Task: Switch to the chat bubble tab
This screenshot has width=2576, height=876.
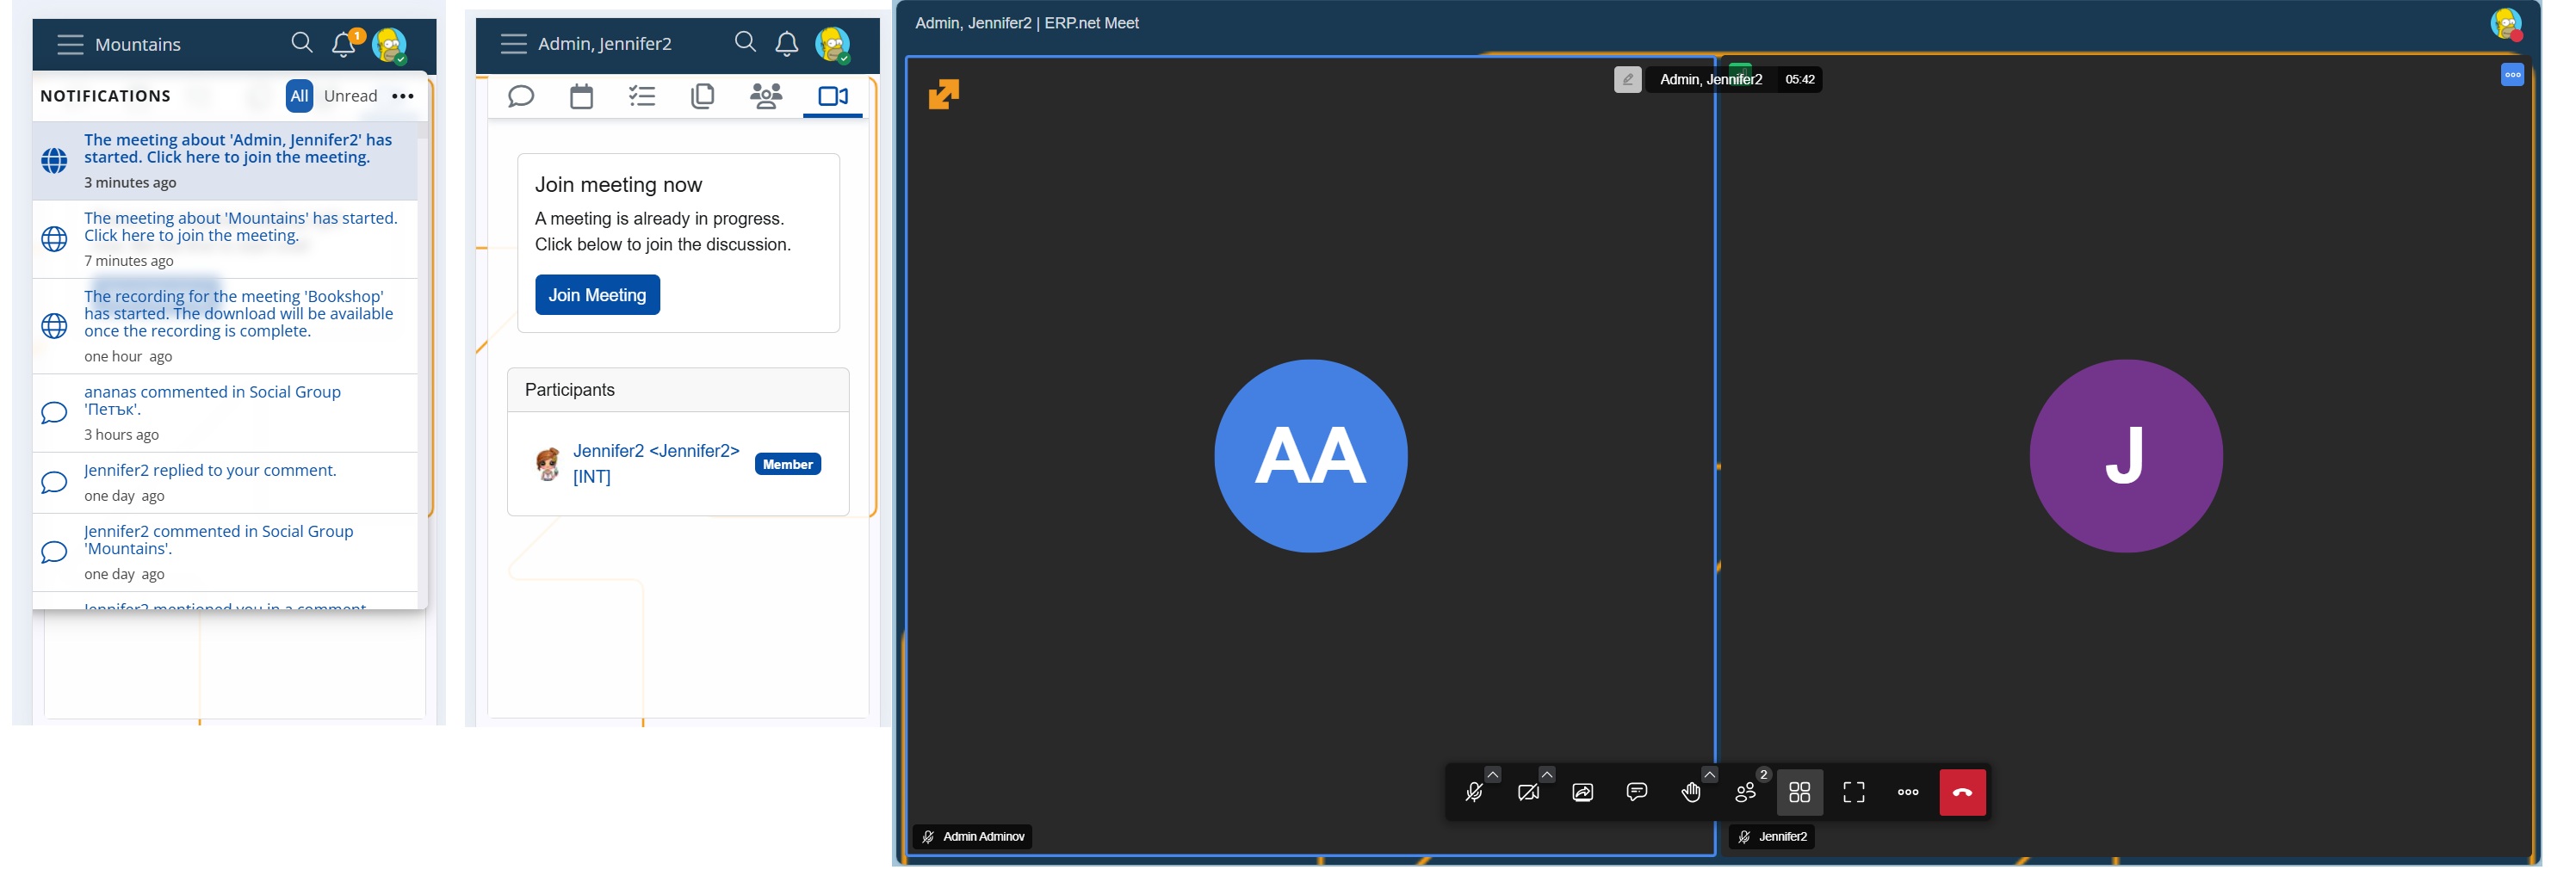Action: [521, 96]
